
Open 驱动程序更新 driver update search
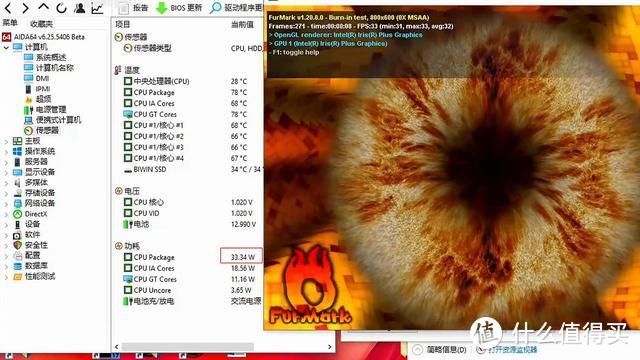click(x=236, y=8)
